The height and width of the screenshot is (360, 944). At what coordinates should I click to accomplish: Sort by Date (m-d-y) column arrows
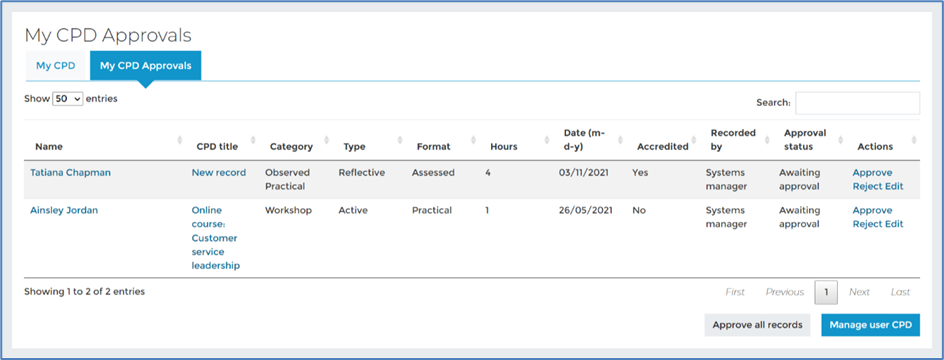pyautogui.click(x=620, y=140)
